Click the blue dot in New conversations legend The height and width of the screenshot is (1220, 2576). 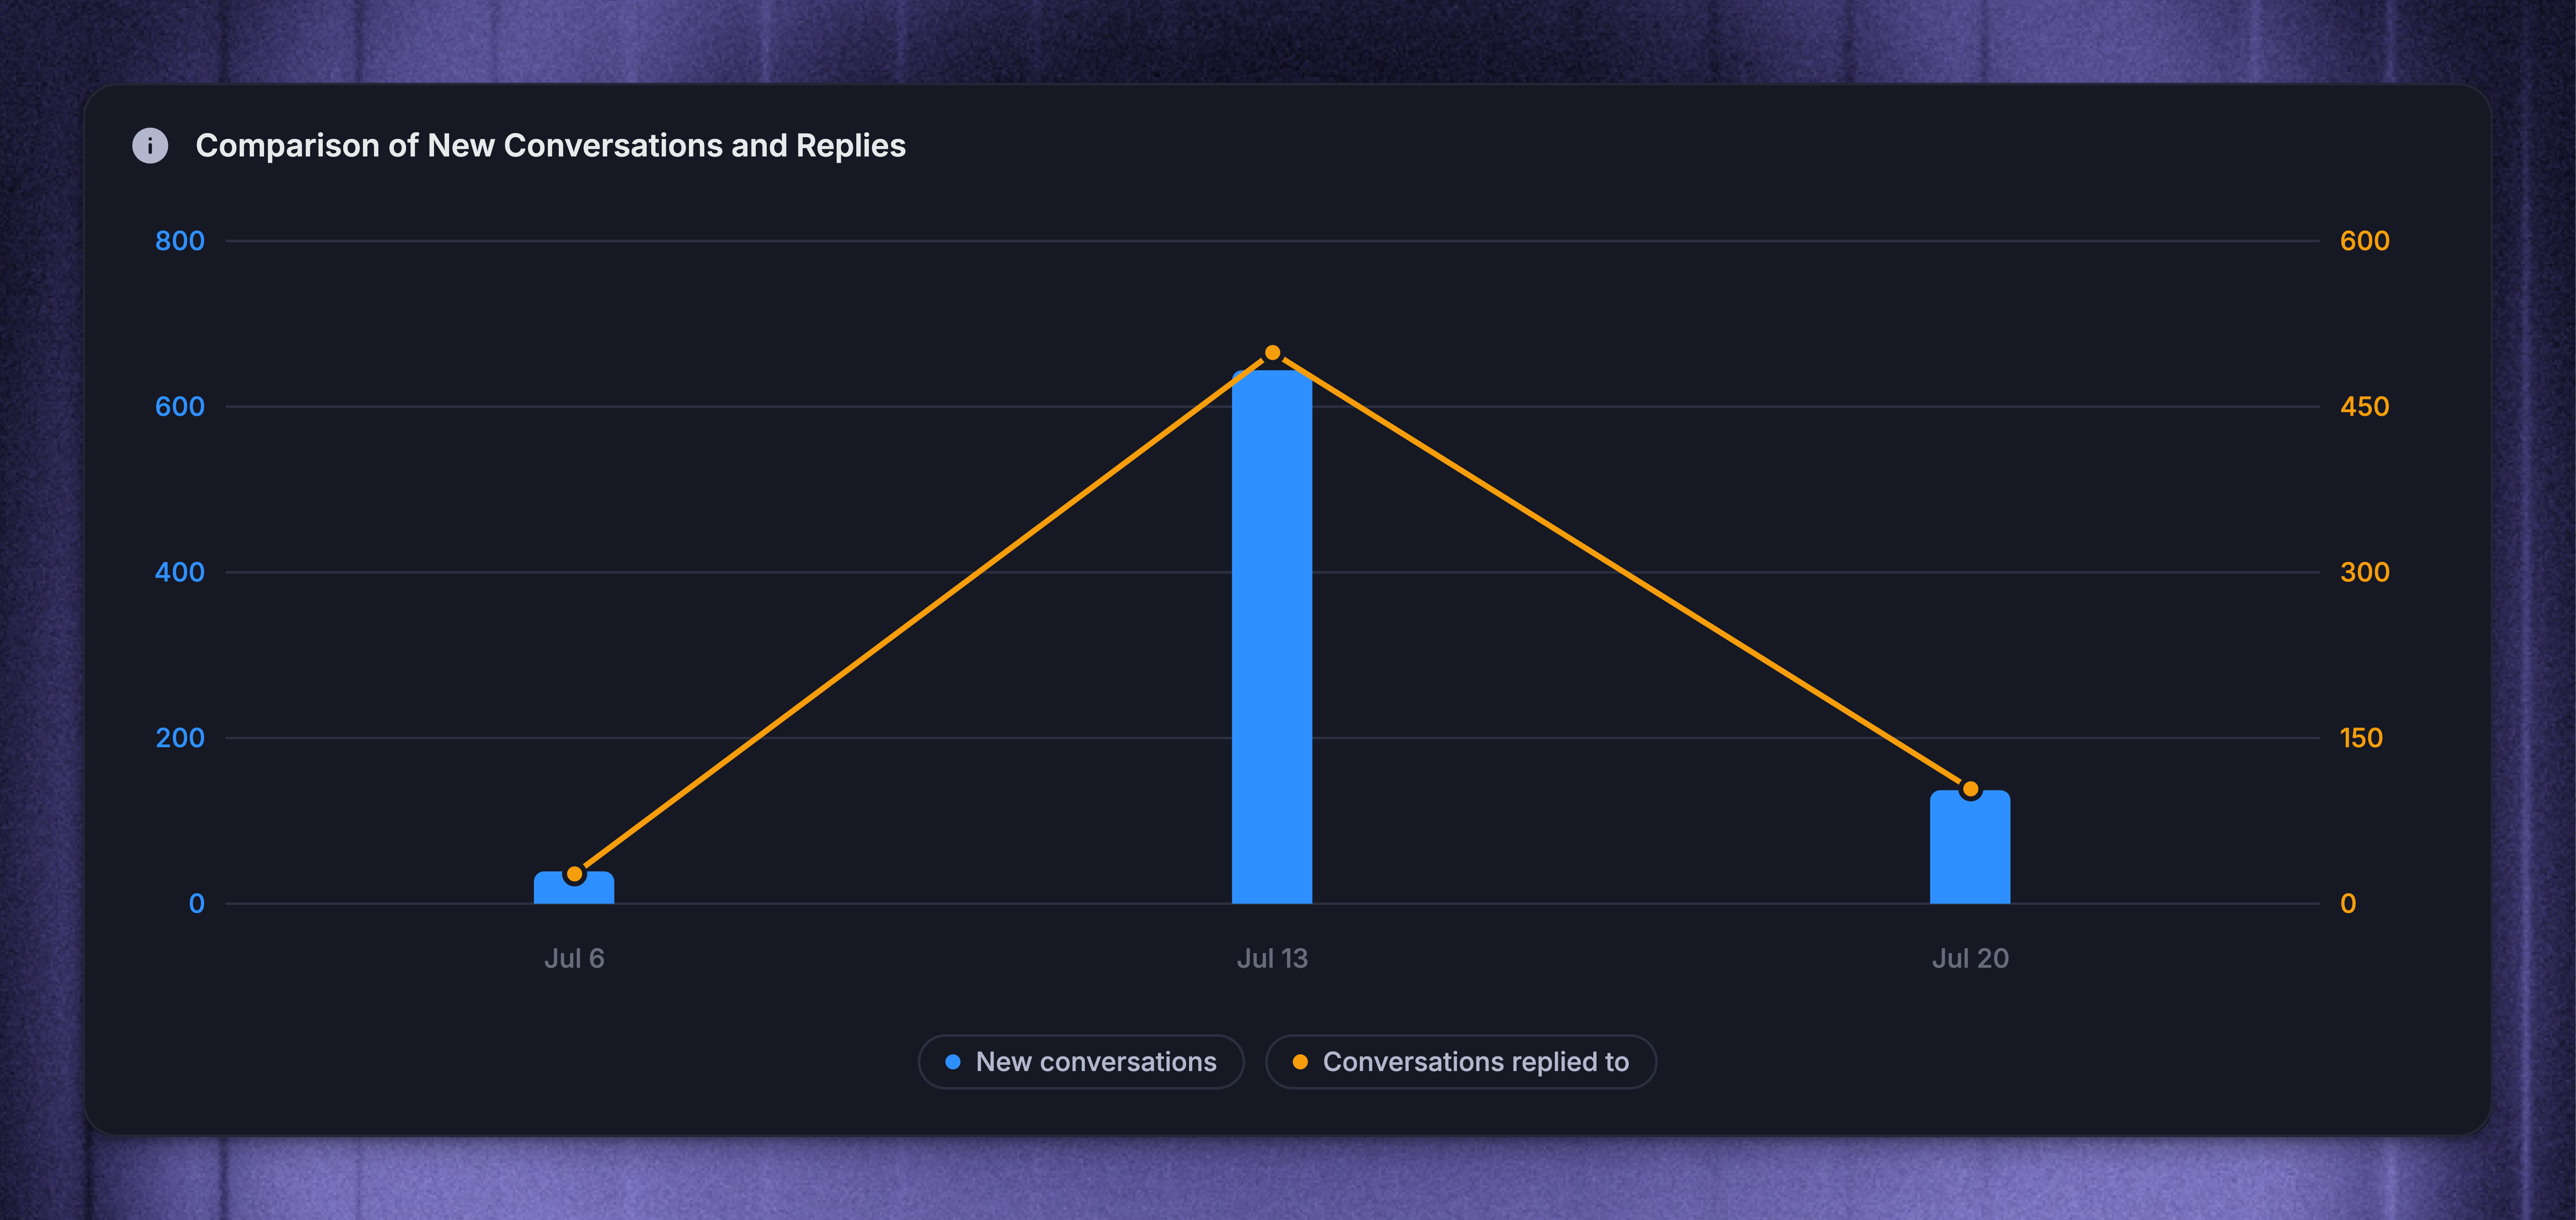pyautogui.click(x=953, y=1062)
